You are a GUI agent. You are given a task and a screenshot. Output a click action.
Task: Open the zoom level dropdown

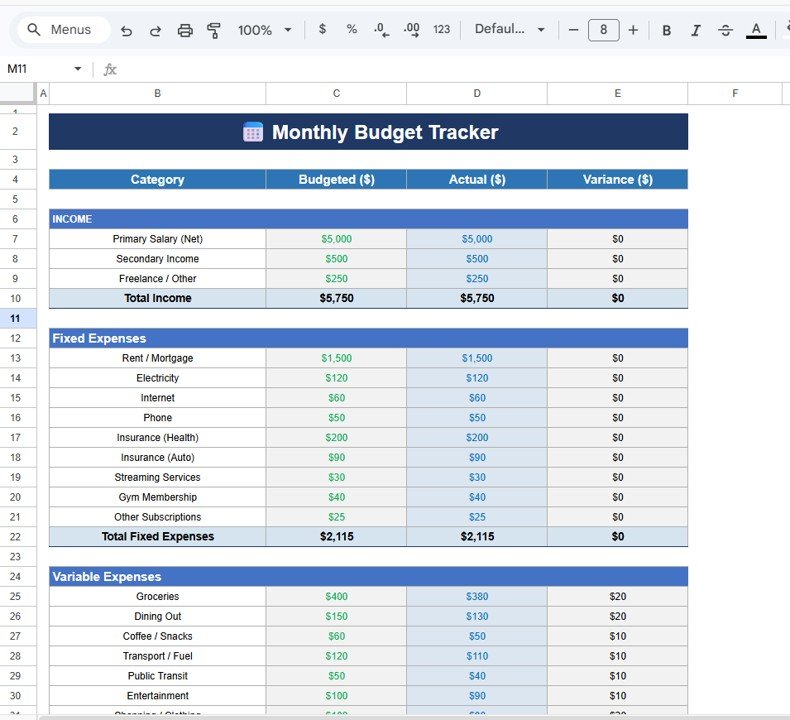click(x=265, y=30)
